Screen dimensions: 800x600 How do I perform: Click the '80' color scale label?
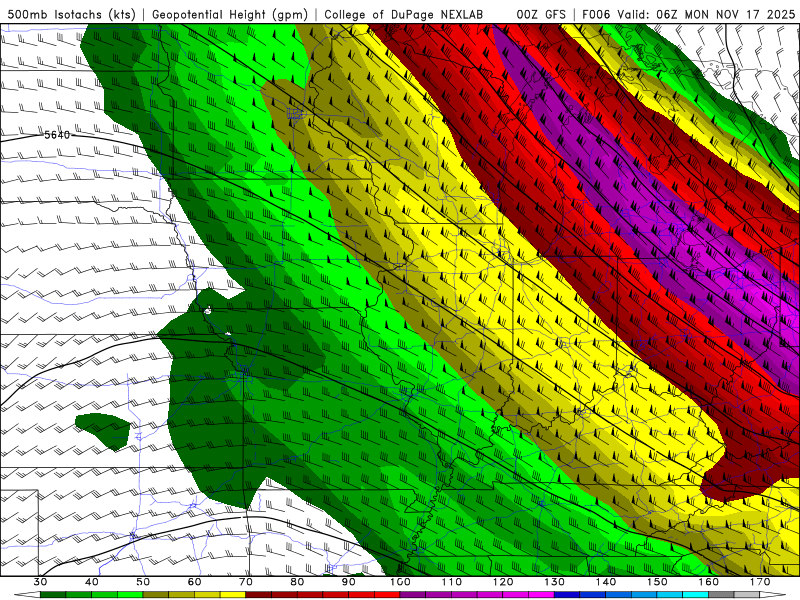click(297, 582)
